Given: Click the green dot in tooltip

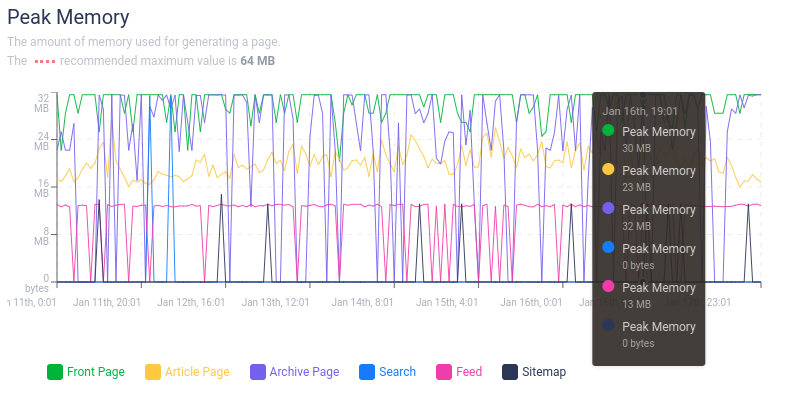Looking at the screenshot, I should pos(608,130).
